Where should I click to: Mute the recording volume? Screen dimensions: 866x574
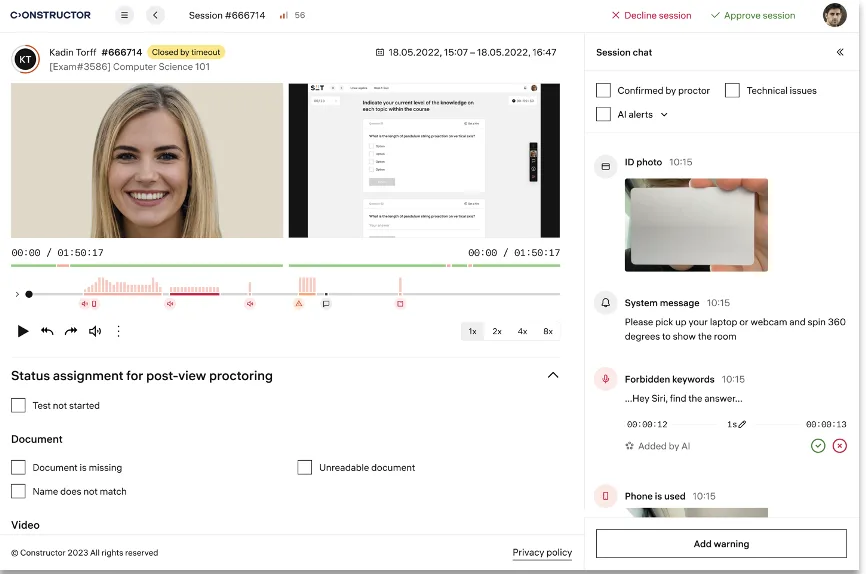coord(95,331)
